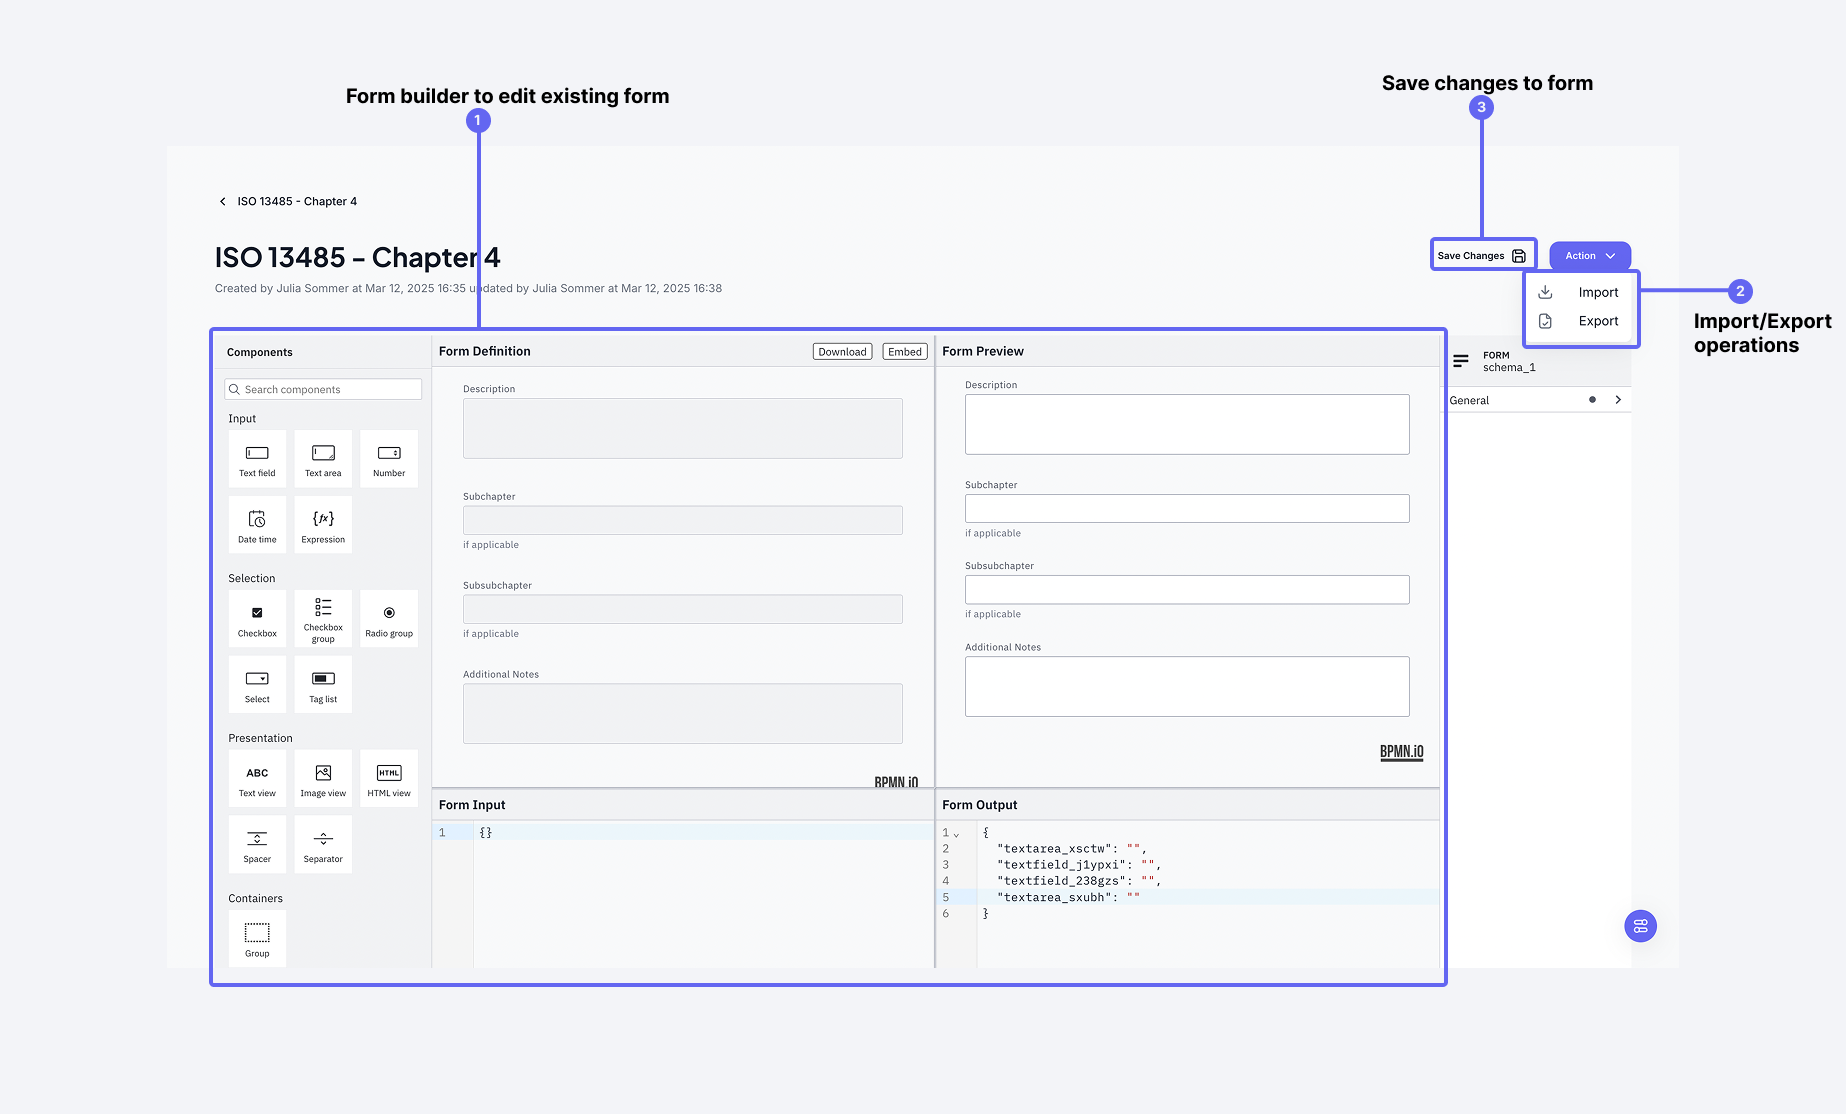Click the Expression component icon
The height and width of the screenshot is (1114, 1846).
pos(323,525)
